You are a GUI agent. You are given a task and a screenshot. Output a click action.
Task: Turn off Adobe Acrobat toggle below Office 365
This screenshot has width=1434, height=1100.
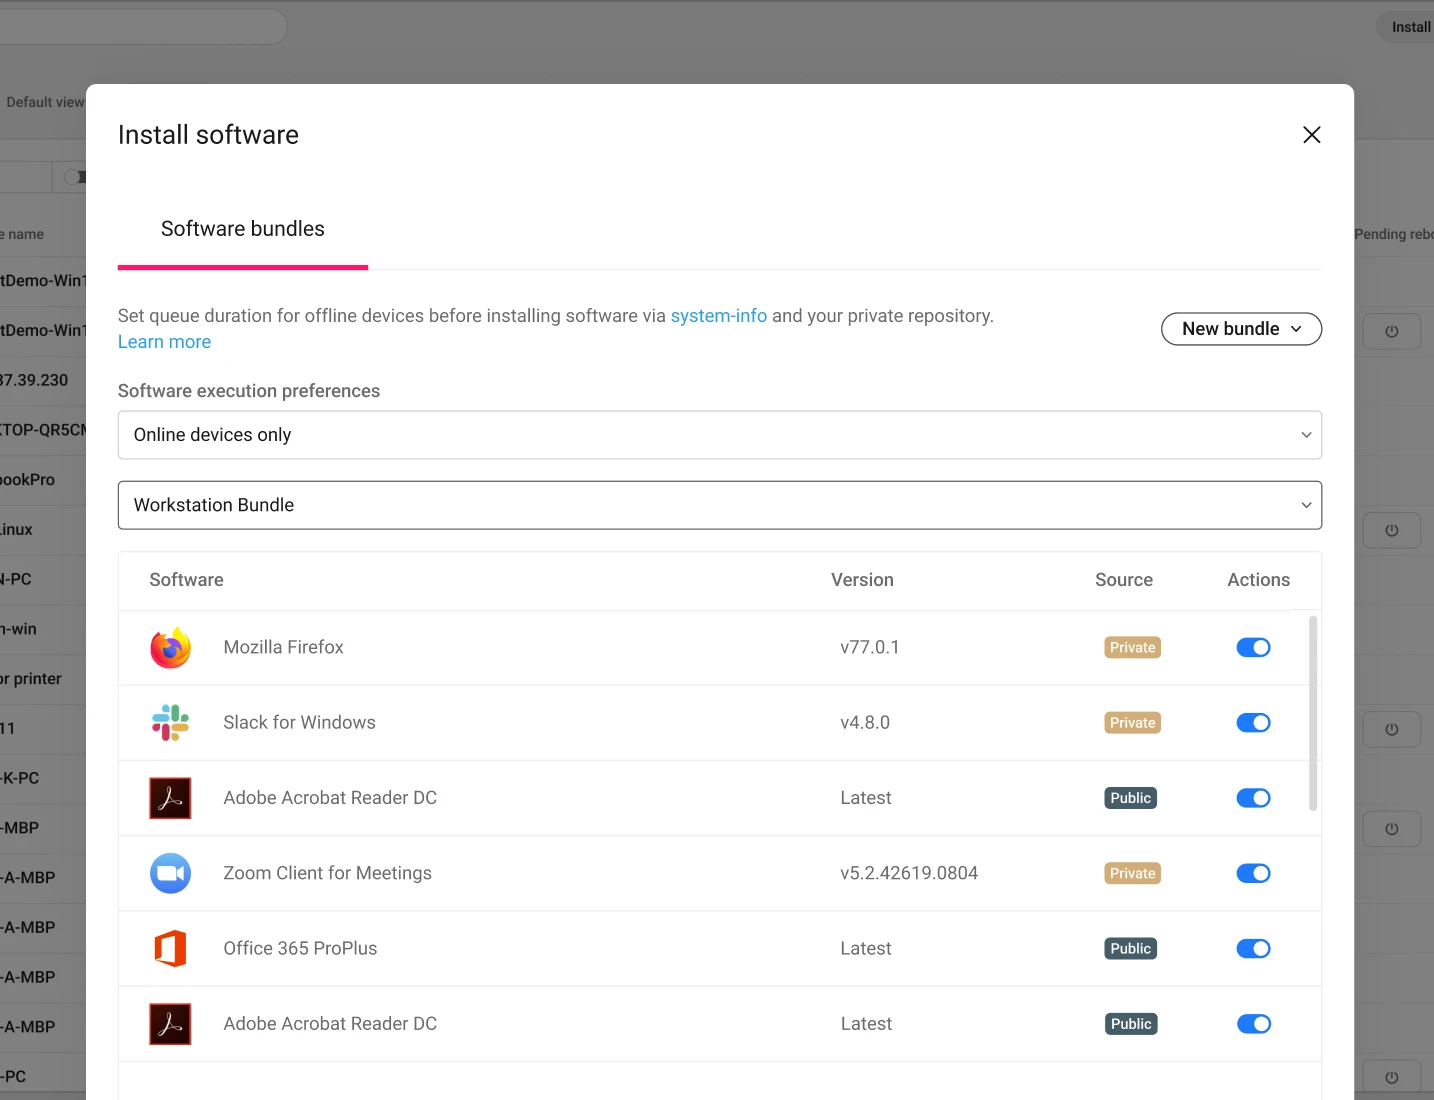1253,1024
